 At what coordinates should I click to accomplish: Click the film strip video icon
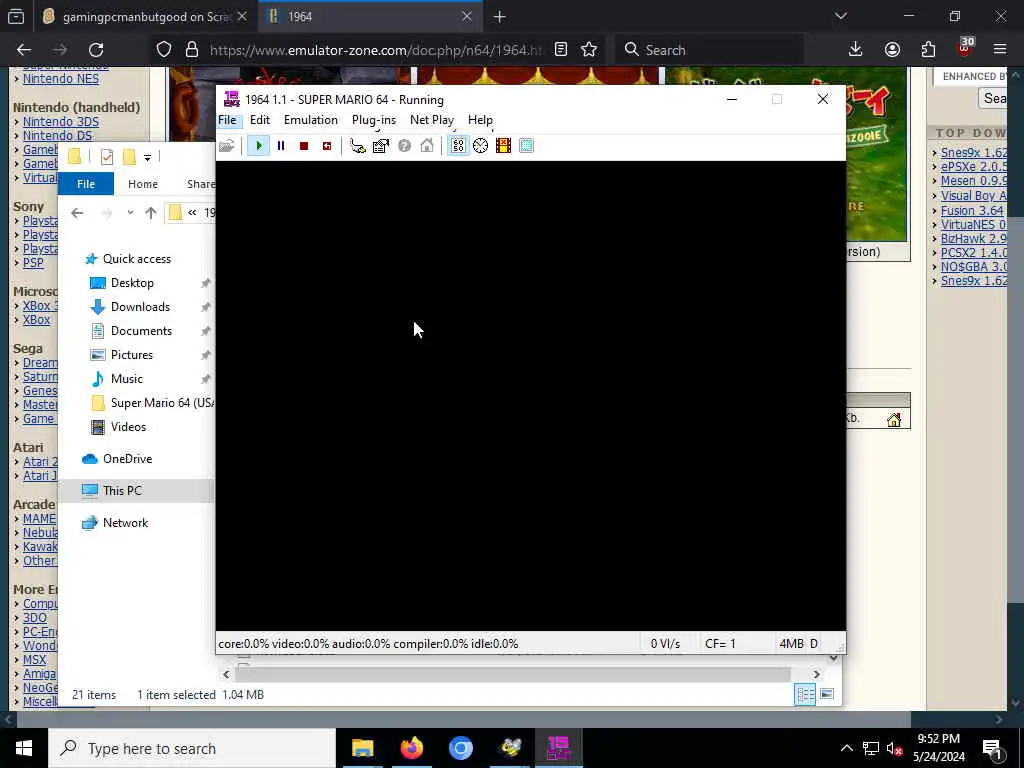pos(503,146)
